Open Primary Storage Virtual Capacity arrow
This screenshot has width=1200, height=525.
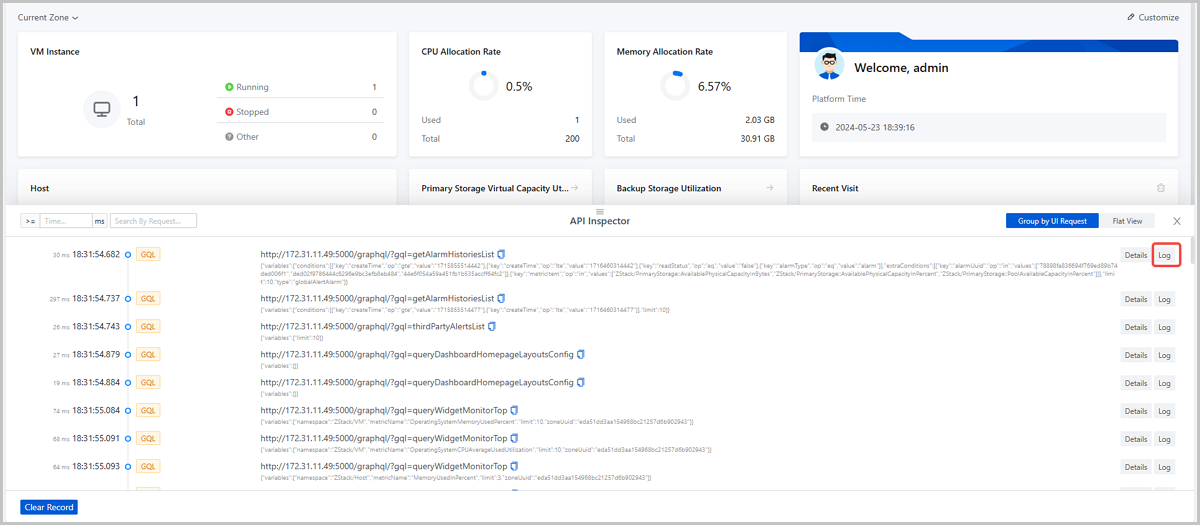[575, 188]
